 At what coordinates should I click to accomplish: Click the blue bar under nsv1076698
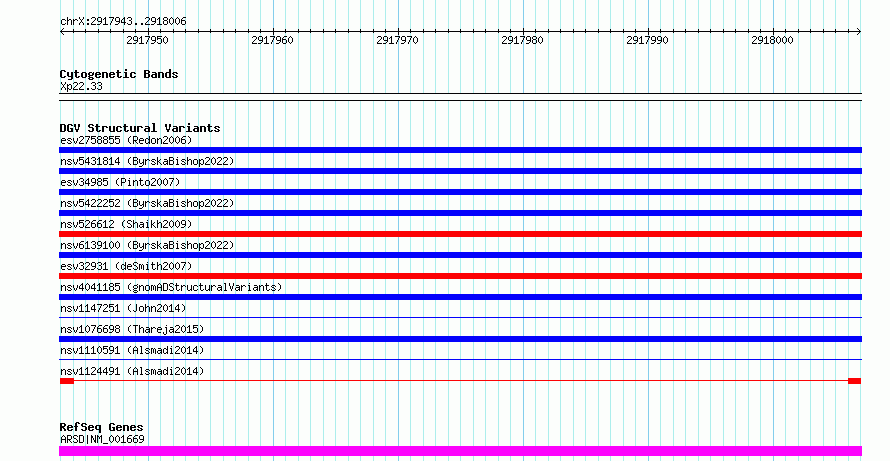point(460,339)
